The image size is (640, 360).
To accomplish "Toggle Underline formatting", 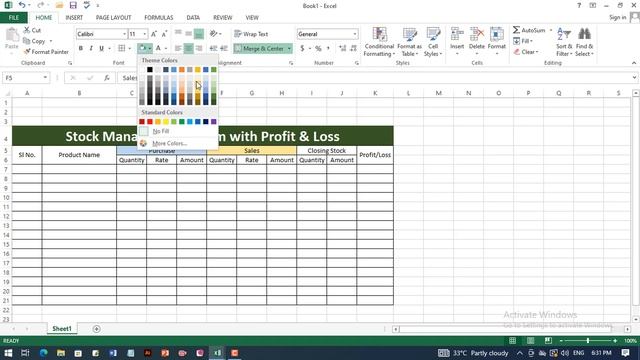I will coord(101,48).
